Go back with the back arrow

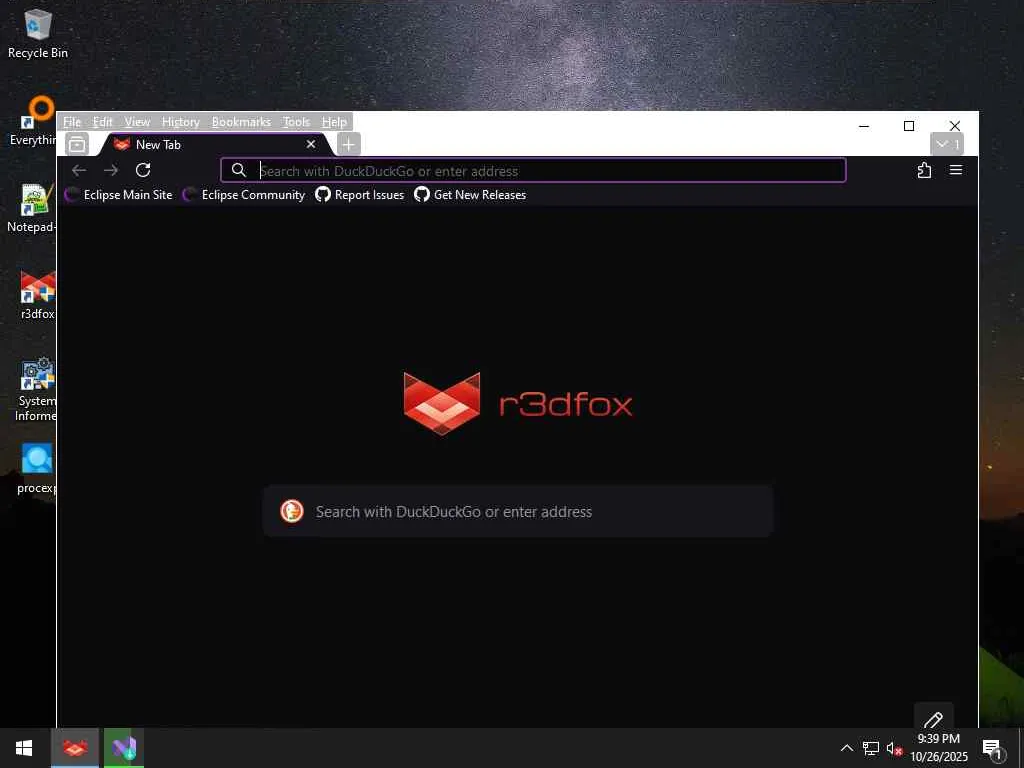pos(79,170)
